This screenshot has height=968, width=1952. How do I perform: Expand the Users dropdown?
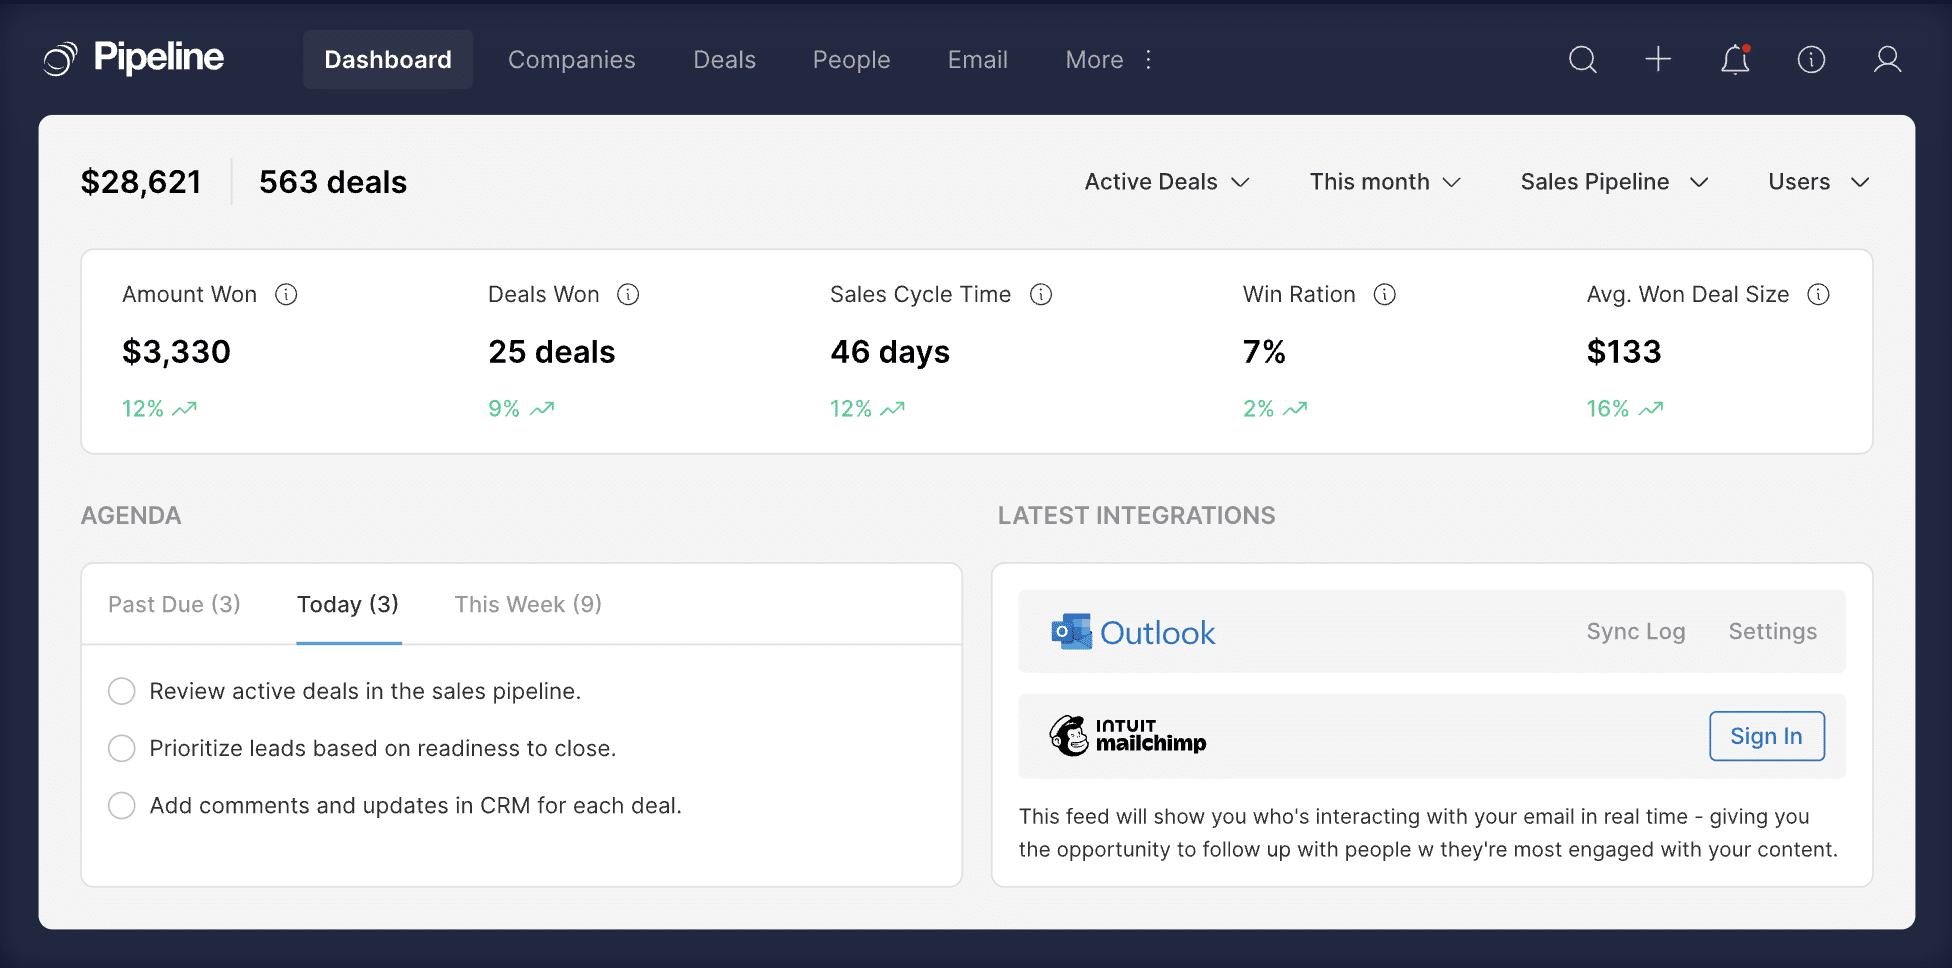pyautogui.click(x=1817, y=182)
